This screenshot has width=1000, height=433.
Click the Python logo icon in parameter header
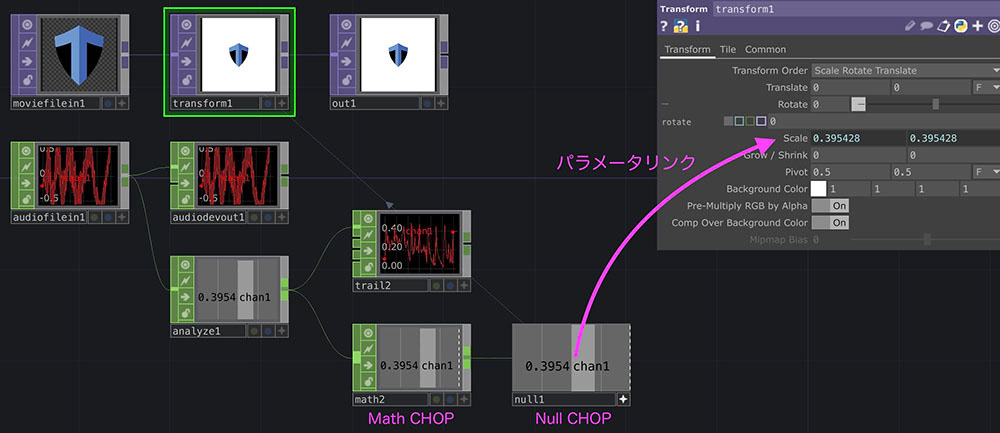(x=960, y=26)
